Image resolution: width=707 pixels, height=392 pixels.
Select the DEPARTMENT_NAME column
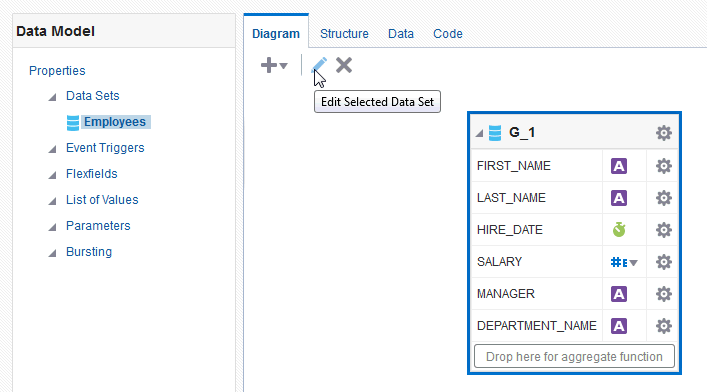[x=537, y=326]
